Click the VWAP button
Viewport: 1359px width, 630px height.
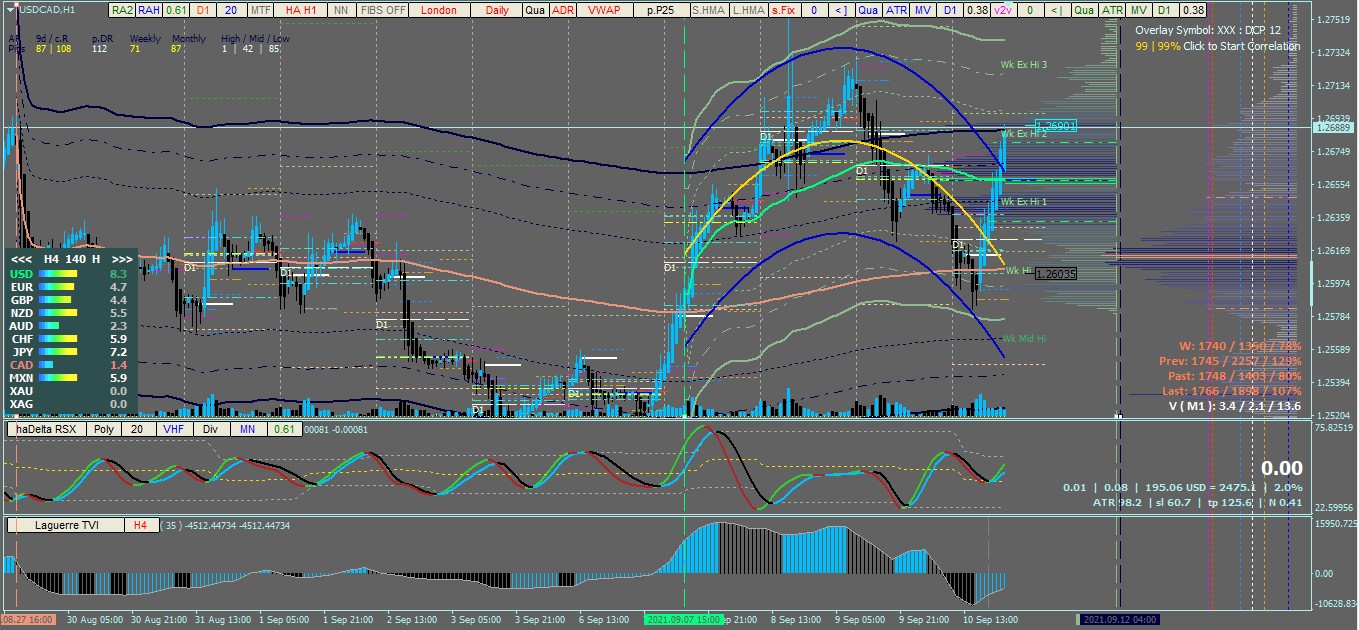pos(604,10)
